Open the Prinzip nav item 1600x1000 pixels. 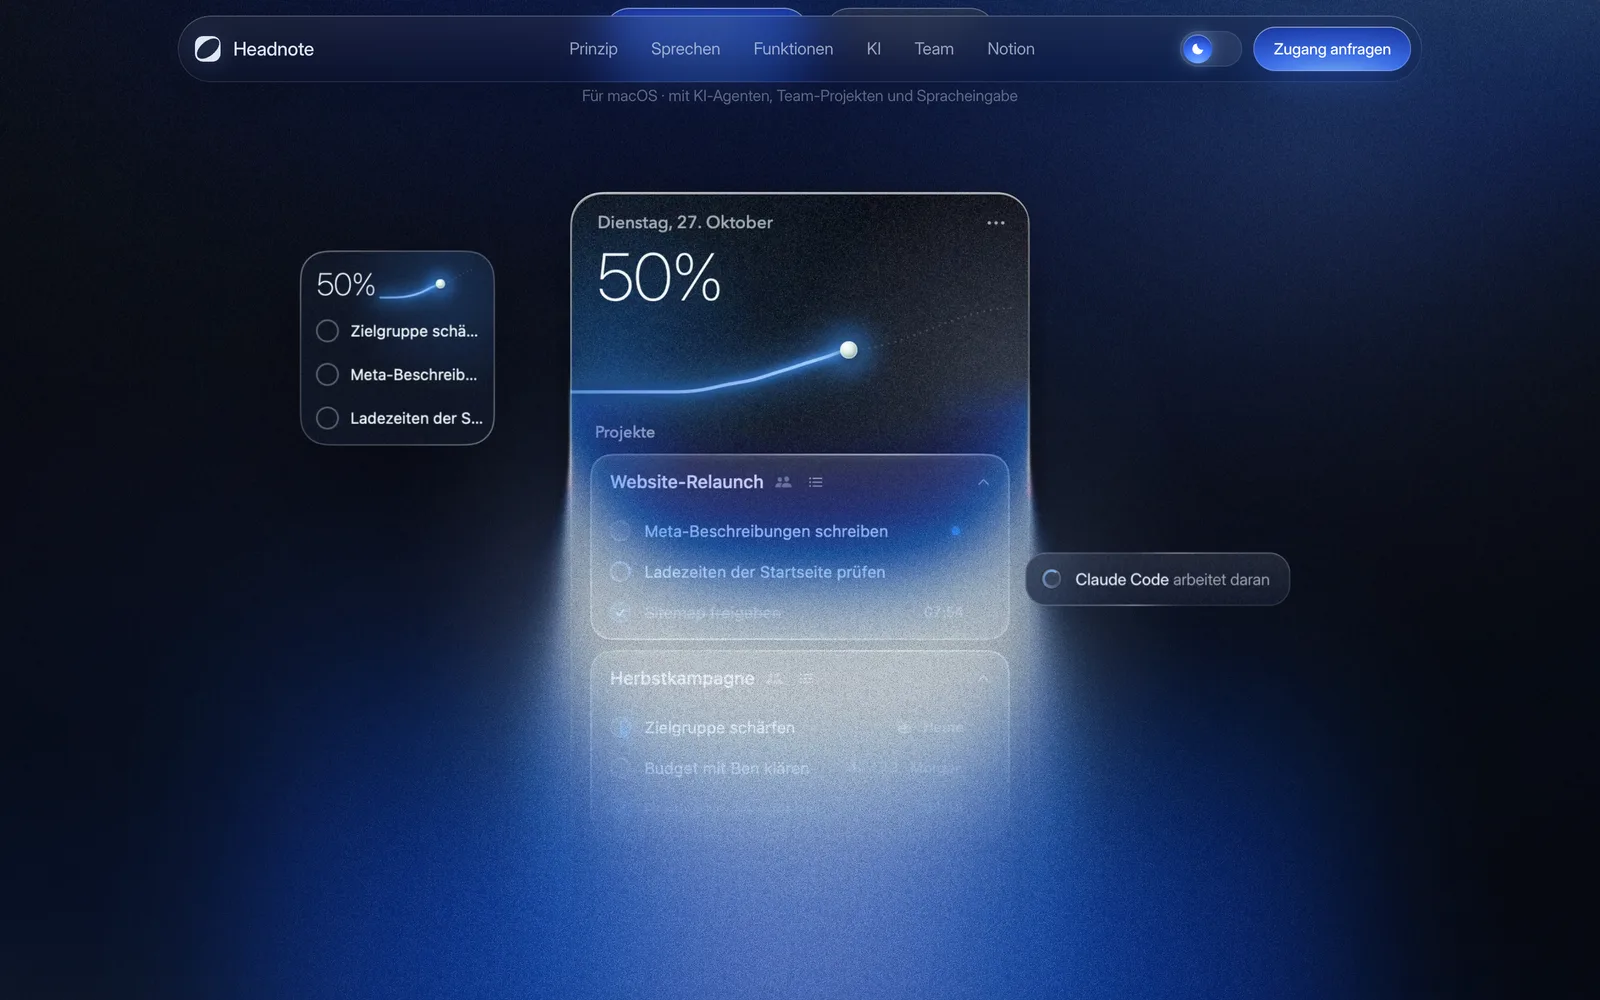point(593,49)
